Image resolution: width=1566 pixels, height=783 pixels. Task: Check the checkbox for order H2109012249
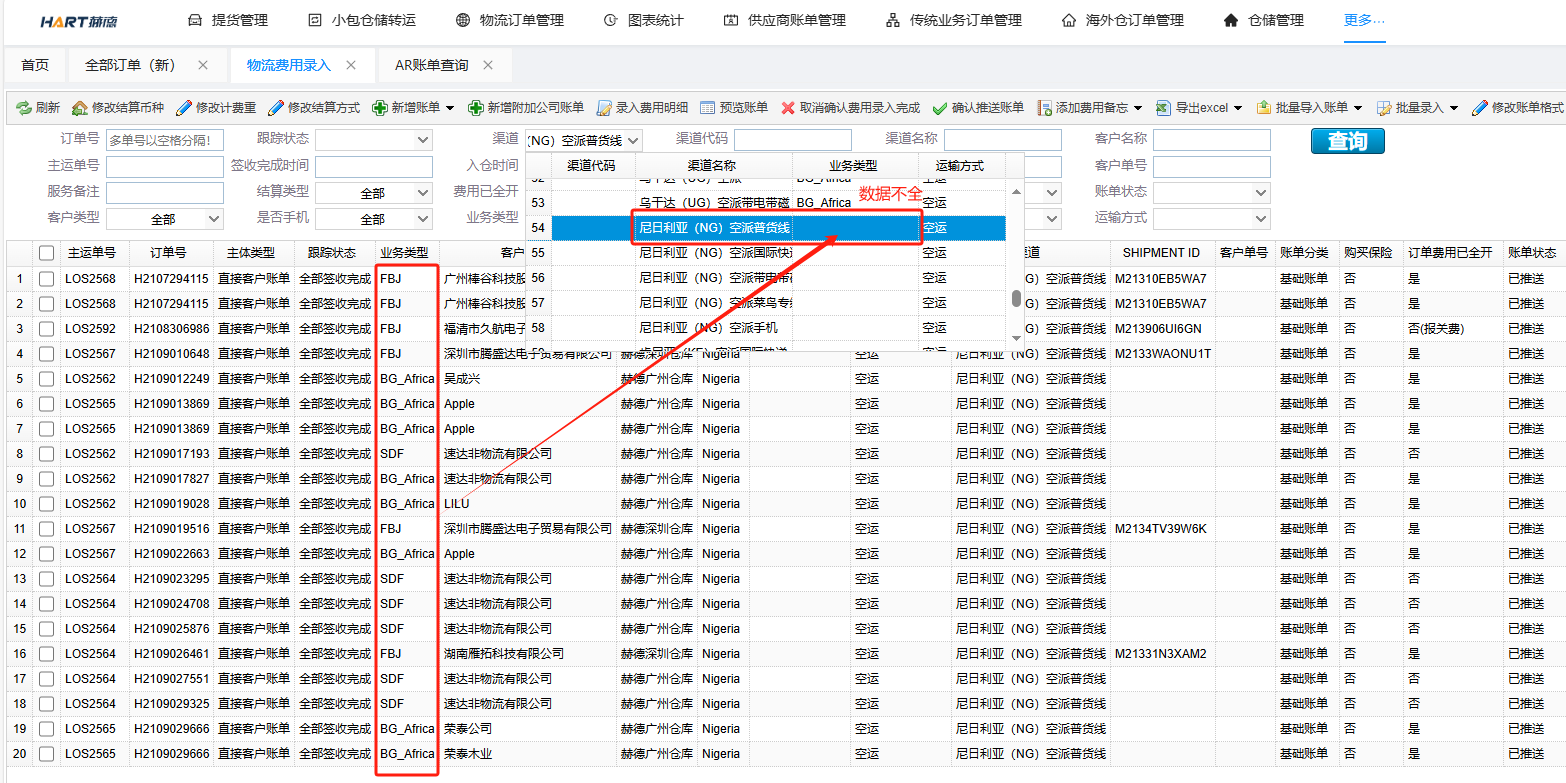click(46, 379)
